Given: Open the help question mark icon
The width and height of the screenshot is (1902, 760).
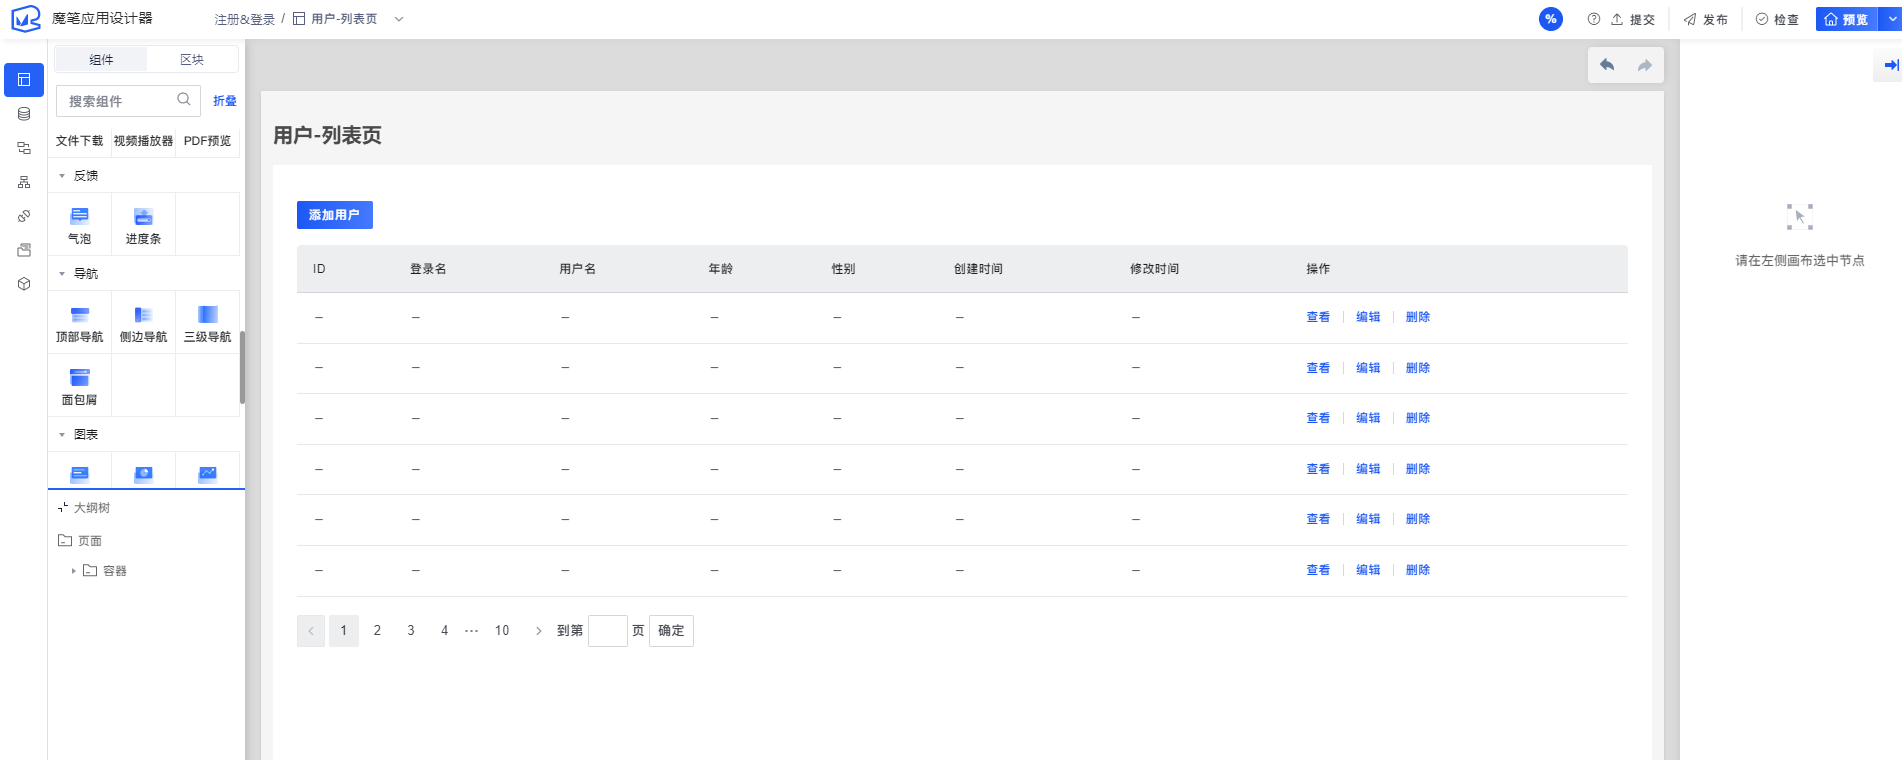Looking at the screenshot, I should coord(1594,19).
